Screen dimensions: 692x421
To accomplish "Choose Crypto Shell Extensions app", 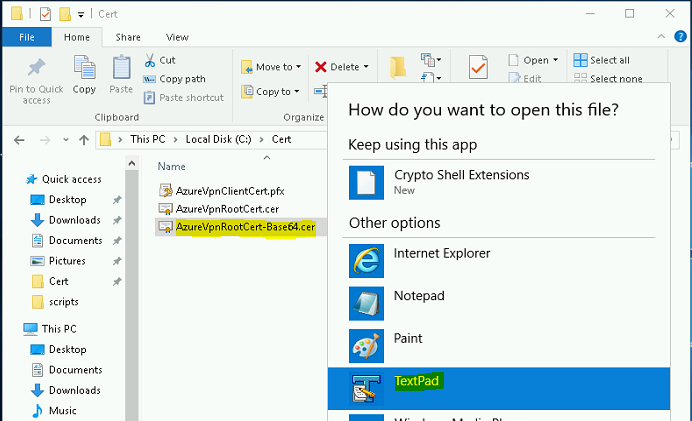I will tap(499, 182).
